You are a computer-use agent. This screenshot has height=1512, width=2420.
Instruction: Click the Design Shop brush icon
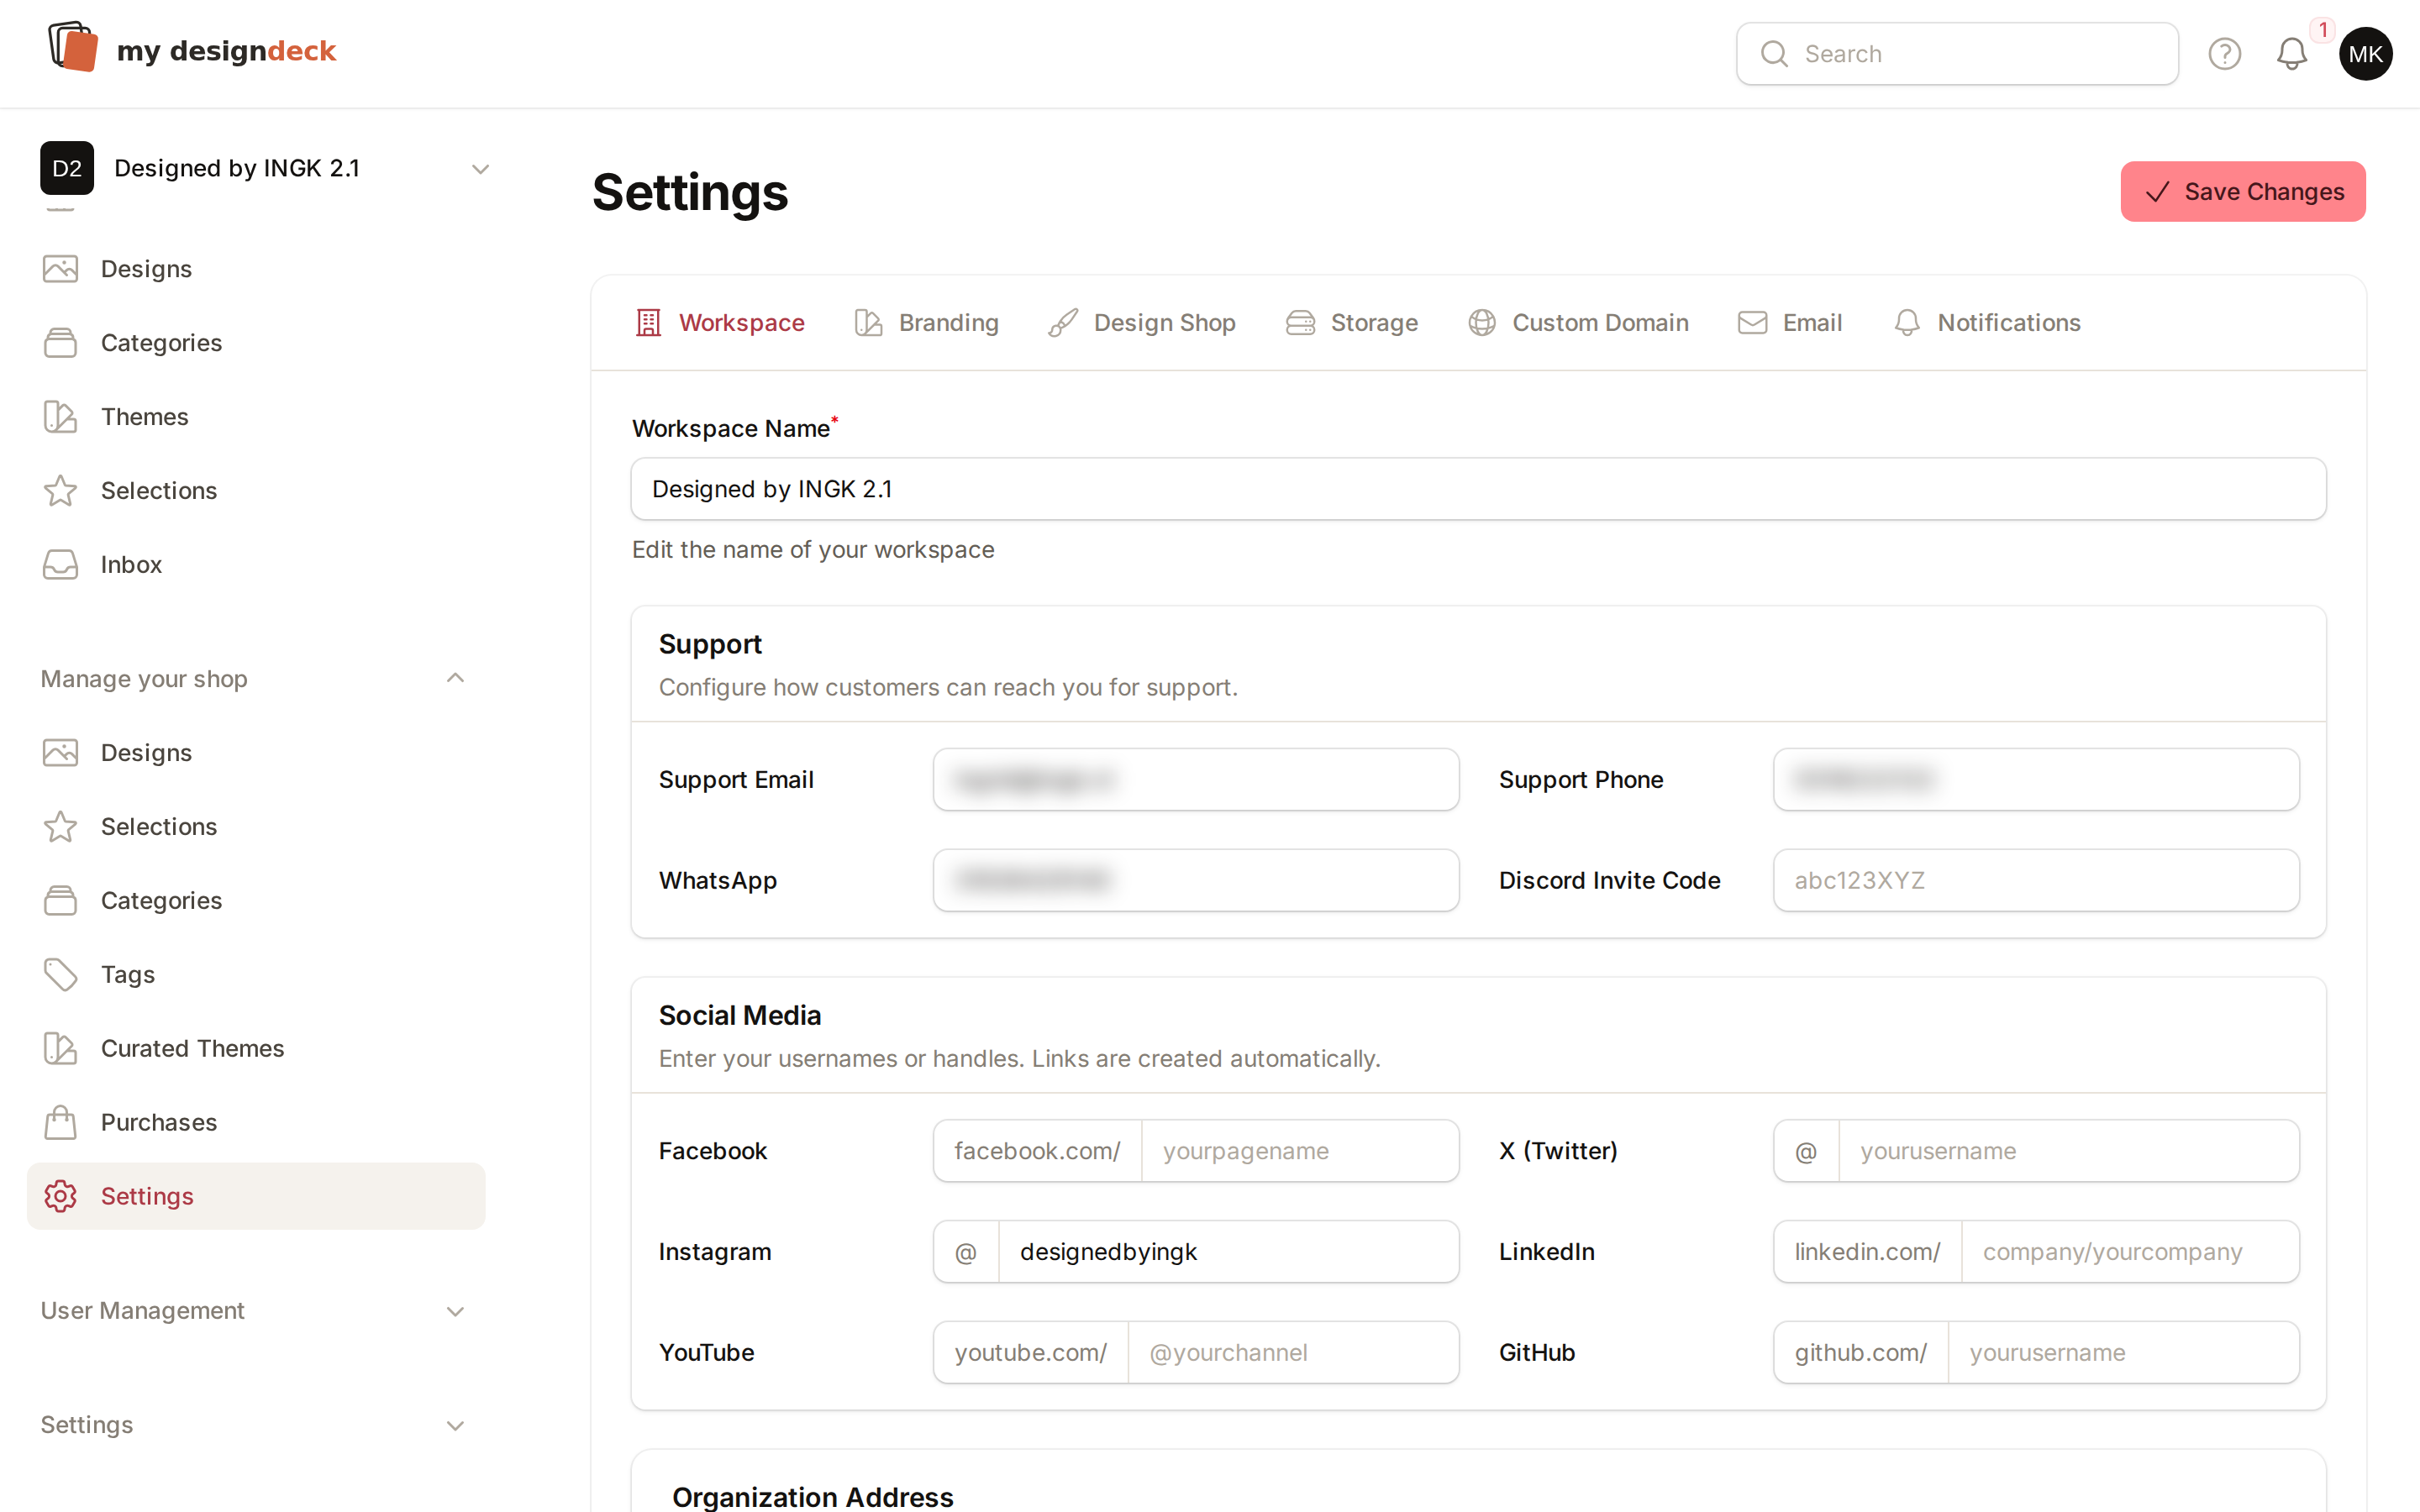[1063, 323]
